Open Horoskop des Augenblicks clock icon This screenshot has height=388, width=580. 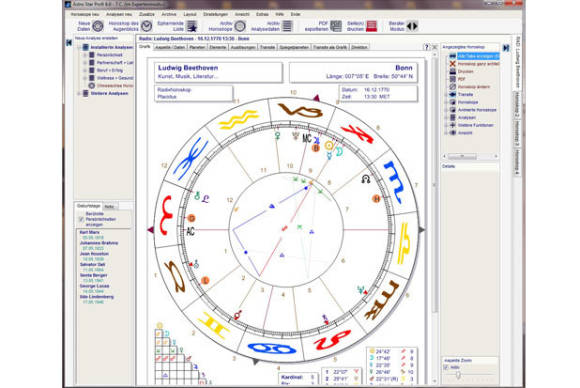coord(146,26)
